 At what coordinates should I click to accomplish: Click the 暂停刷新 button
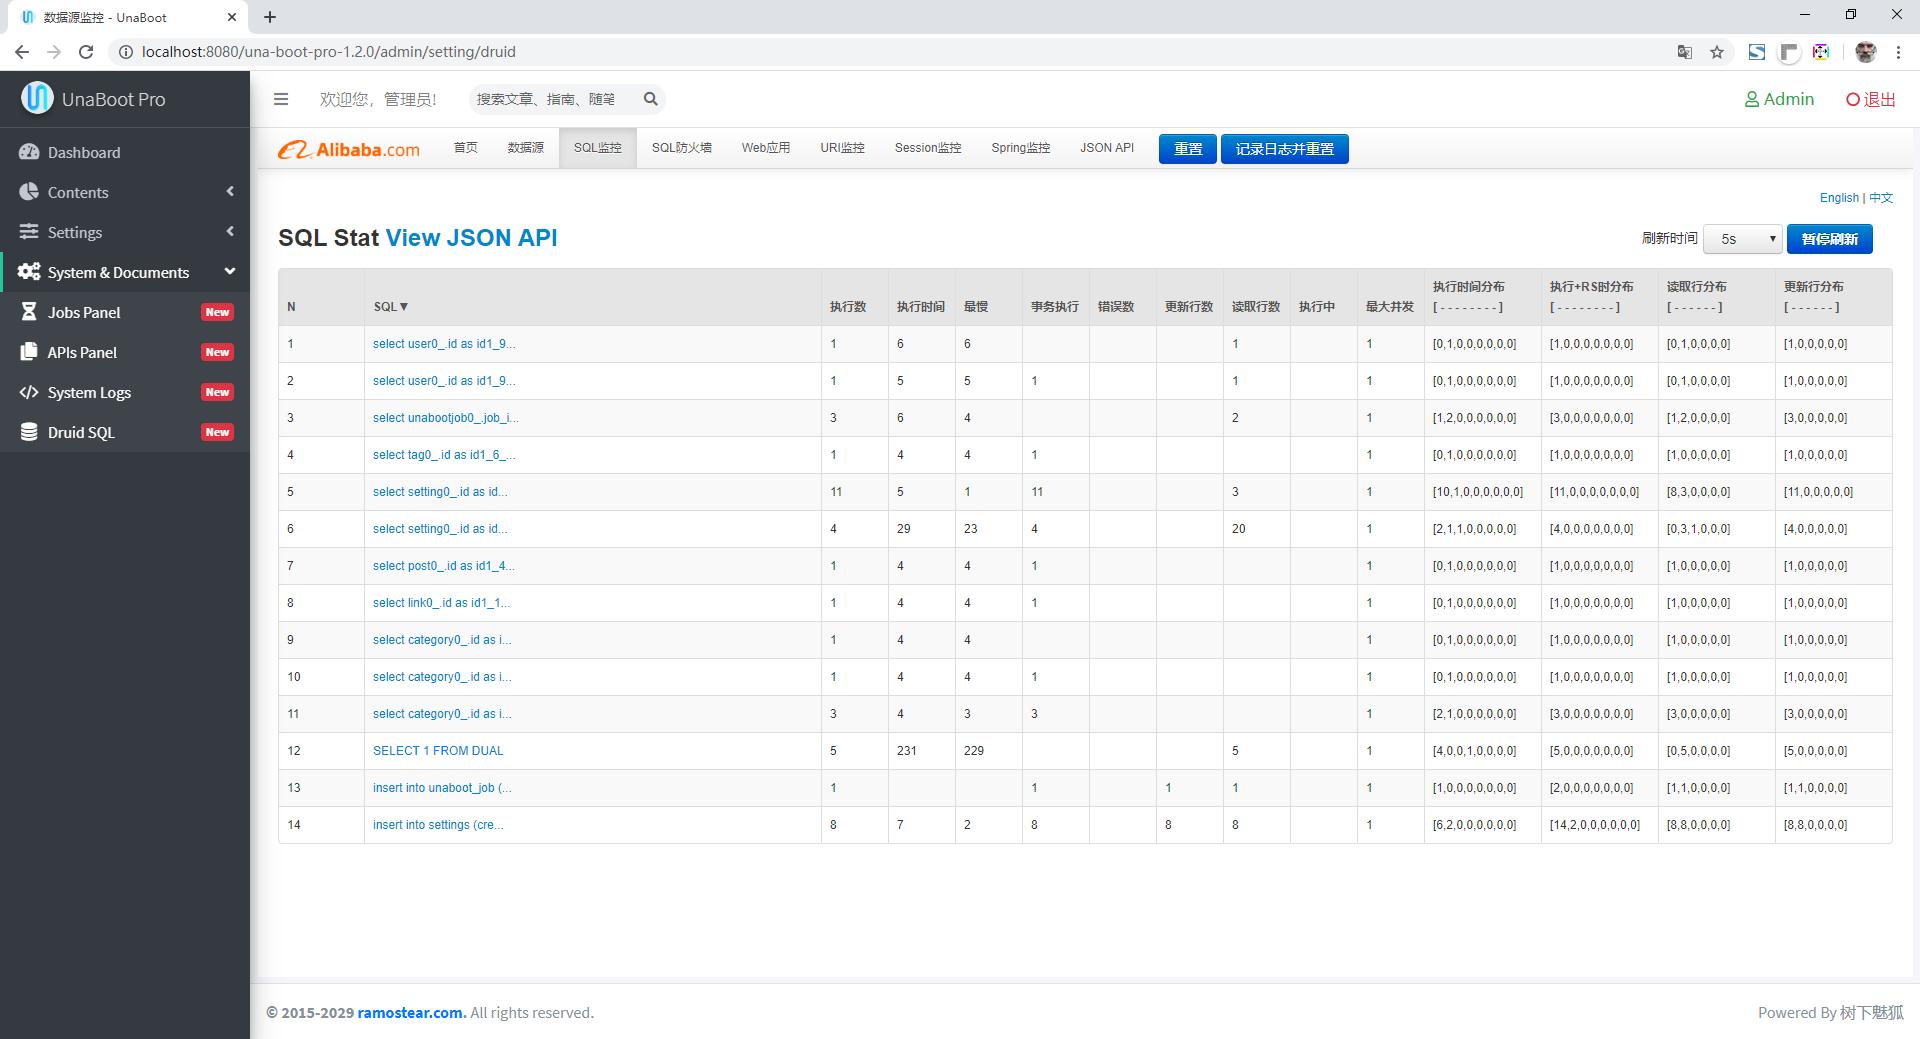click(x=1829, y=239)
